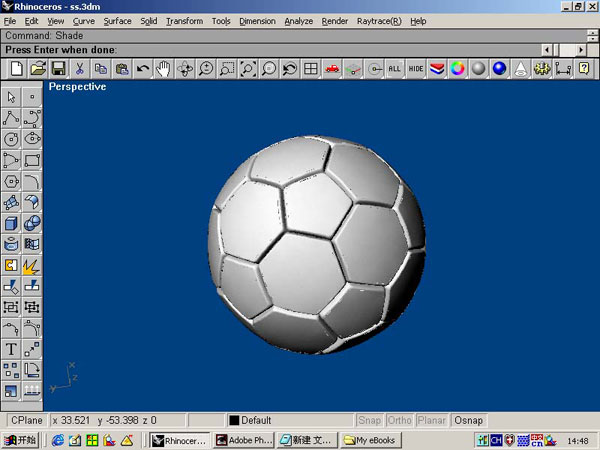Click the New file icon

[16, 68]
